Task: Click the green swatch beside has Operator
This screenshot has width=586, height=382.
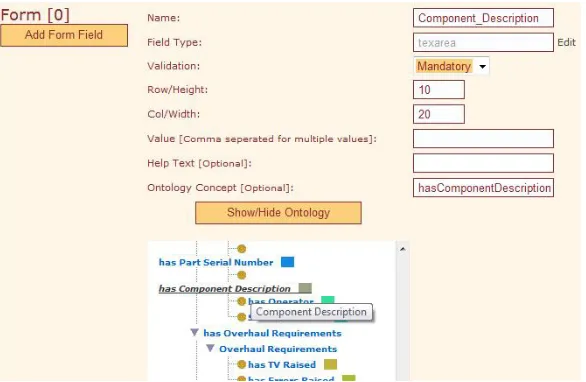Action: (327, 299)
